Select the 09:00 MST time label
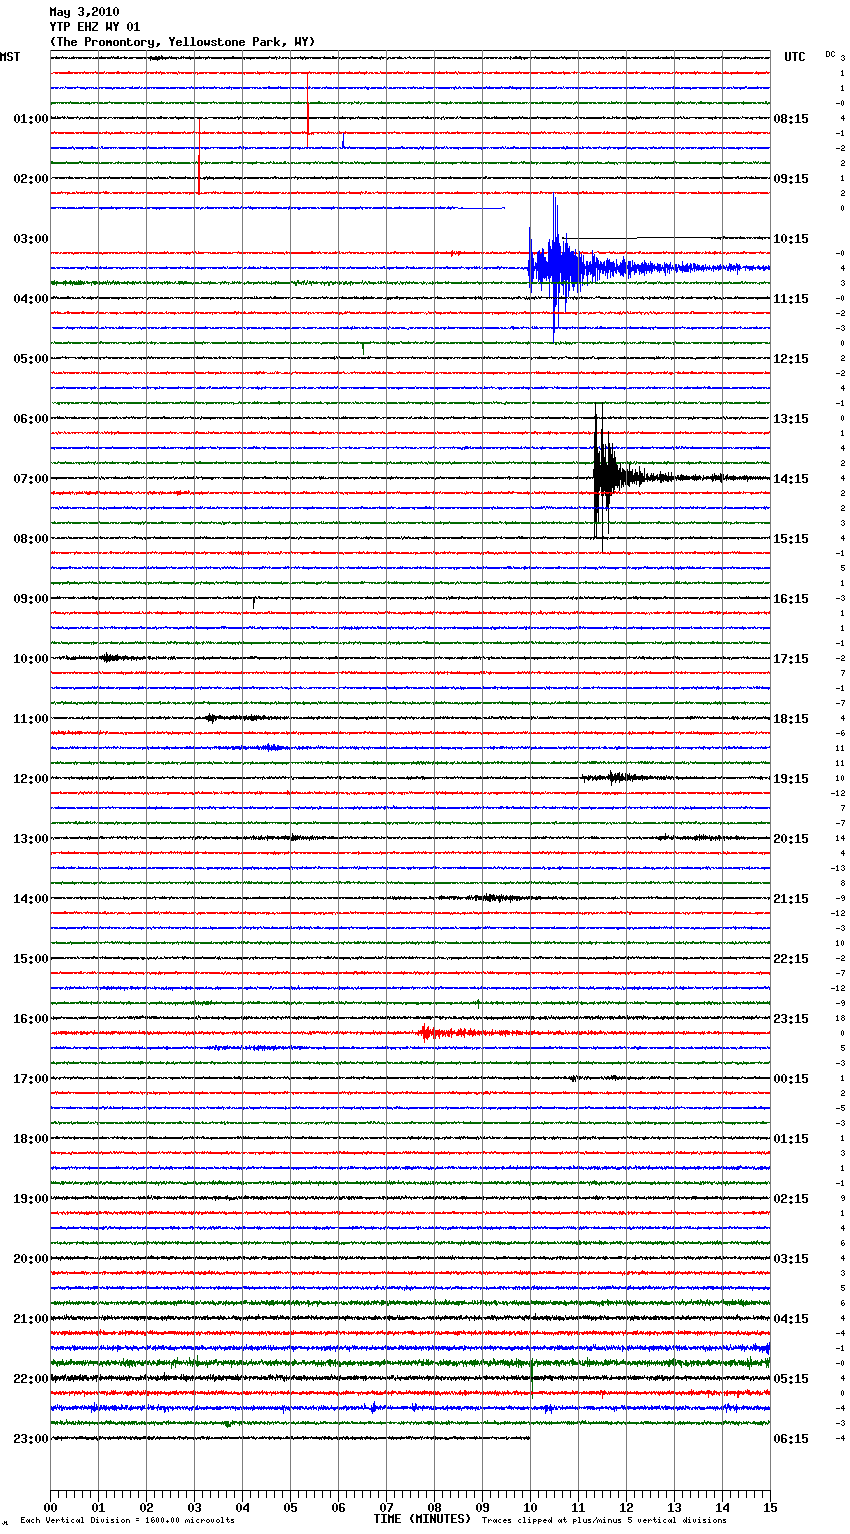The image size is (850, 1534). tap(31, 599)
